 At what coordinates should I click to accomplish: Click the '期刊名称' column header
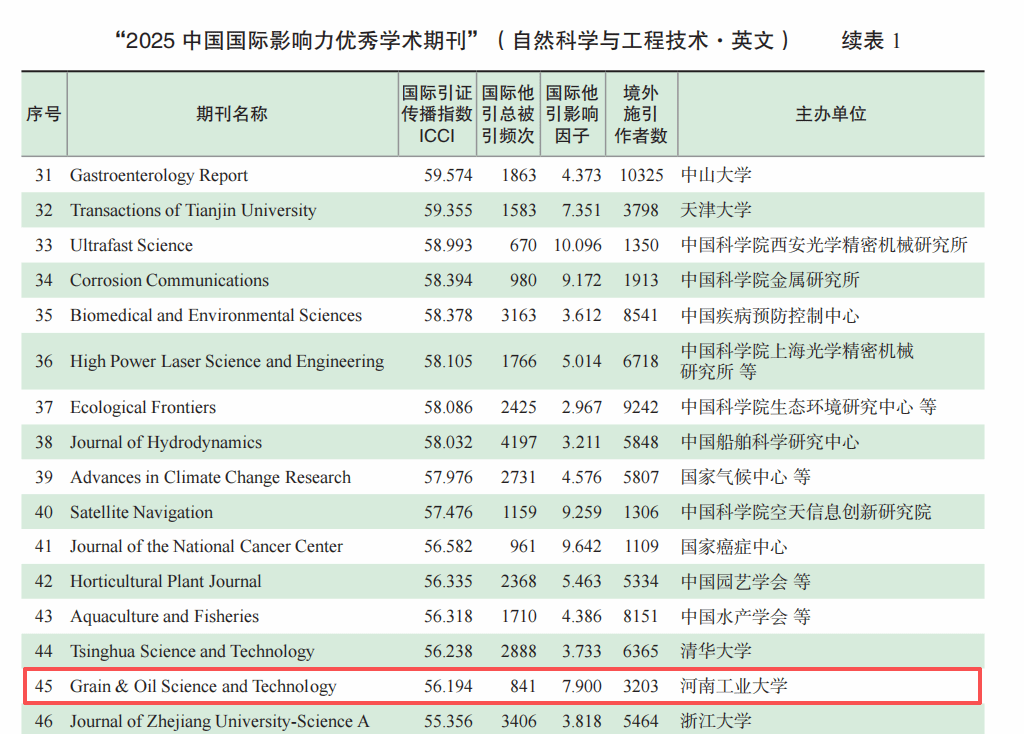point(231,114)
